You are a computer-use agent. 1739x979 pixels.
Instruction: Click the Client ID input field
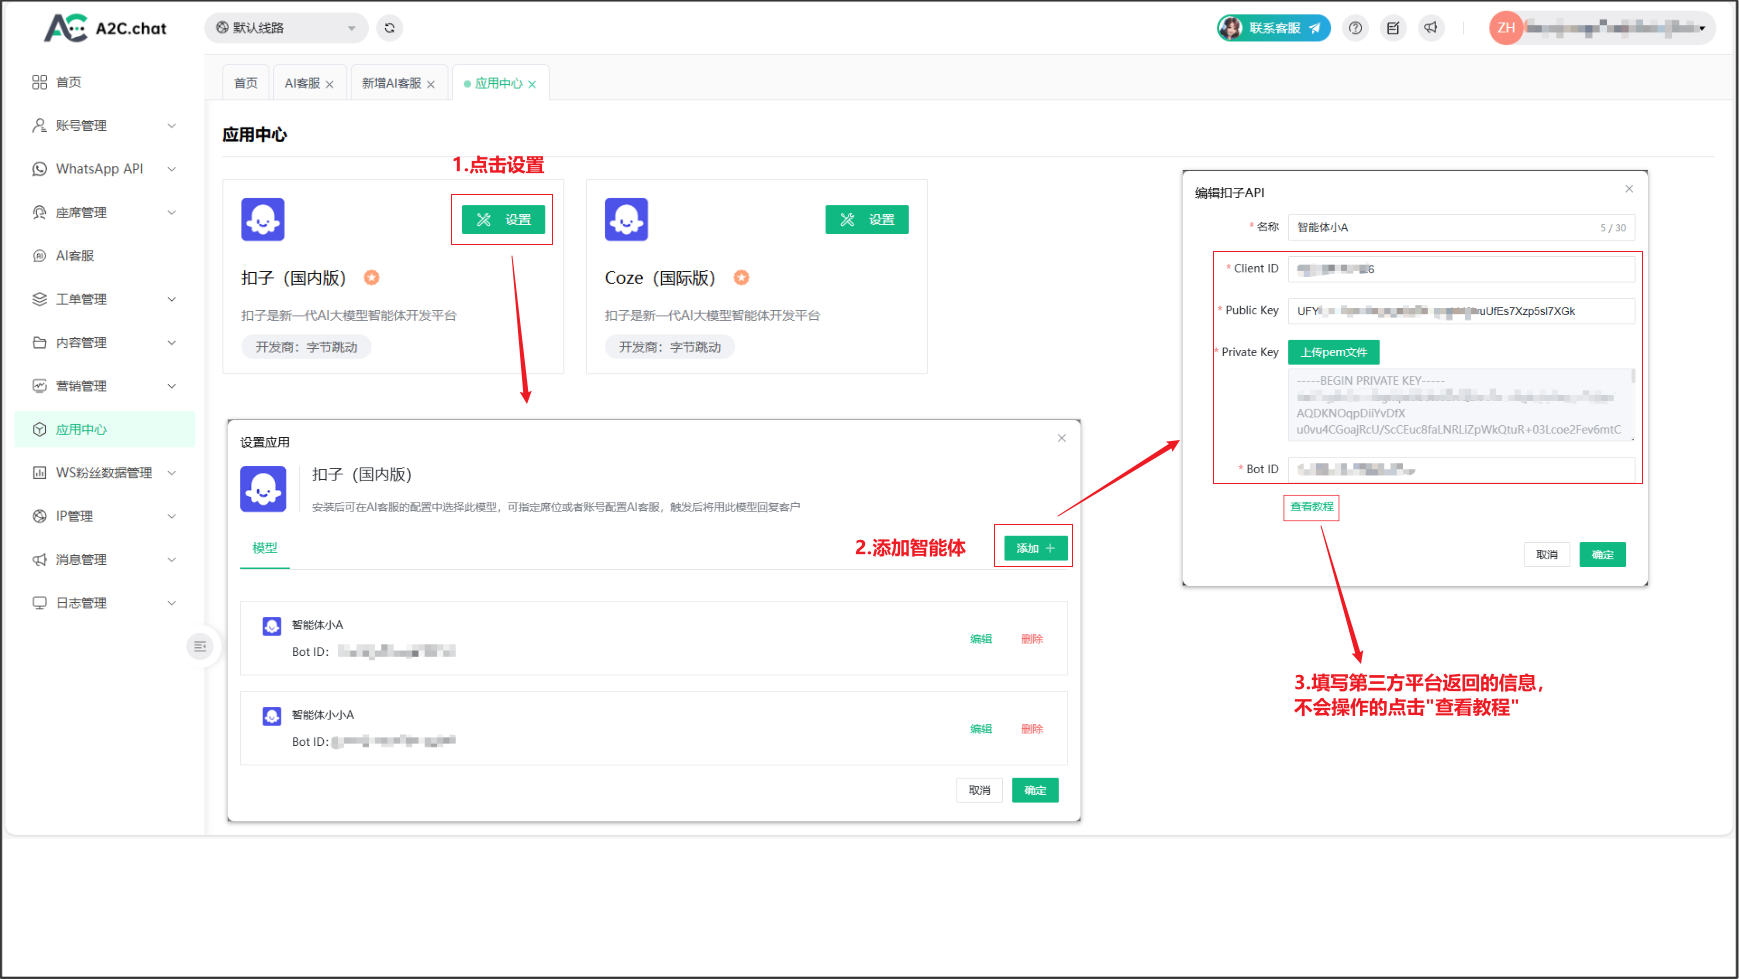tap(1460, 269)
